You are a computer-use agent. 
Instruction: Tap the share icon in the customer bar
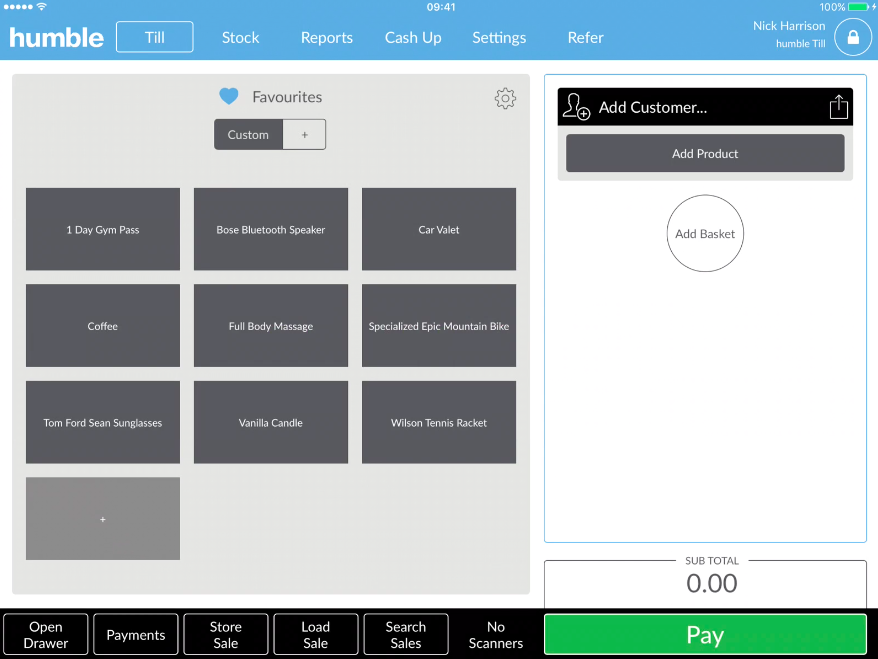[838, 106]
